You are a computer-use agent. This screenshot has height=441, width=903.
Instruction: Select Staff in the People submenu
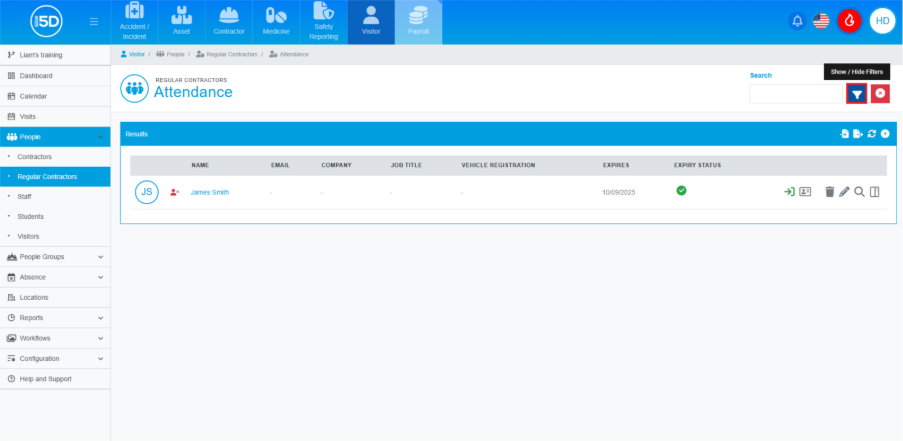click(x=25, y=197)
